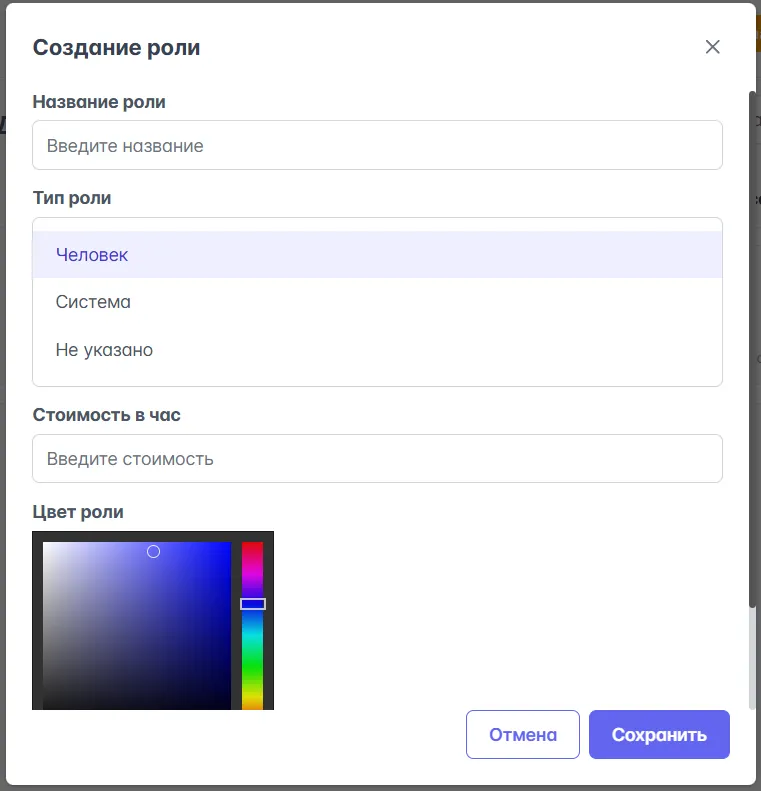Viewport: 761px width, 791px height.
Task: Click the Введите название input field
Action: [x=377, y=146]
